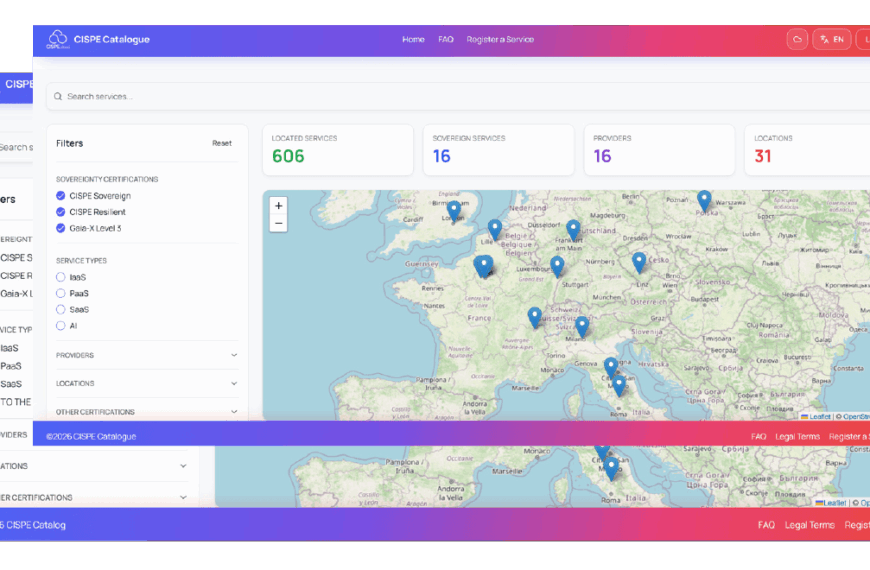
Task: Select the marker northwest of Stuttgart
Action: click(557, 268)
